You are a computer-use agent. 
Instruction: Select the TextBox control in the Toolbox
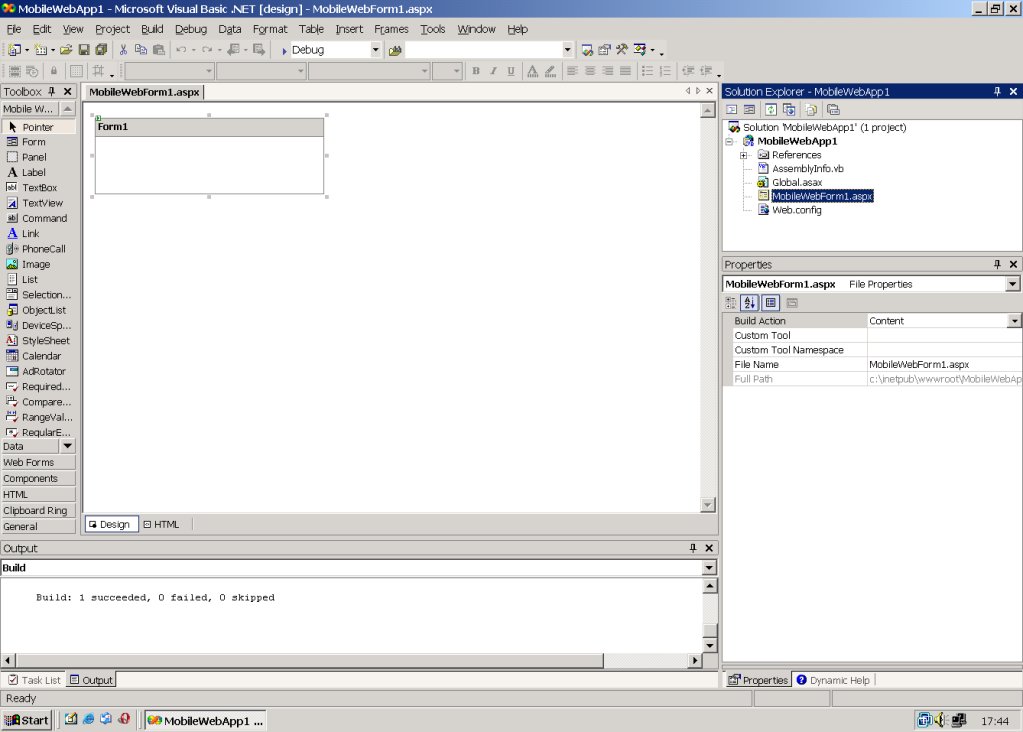(38, 188)
